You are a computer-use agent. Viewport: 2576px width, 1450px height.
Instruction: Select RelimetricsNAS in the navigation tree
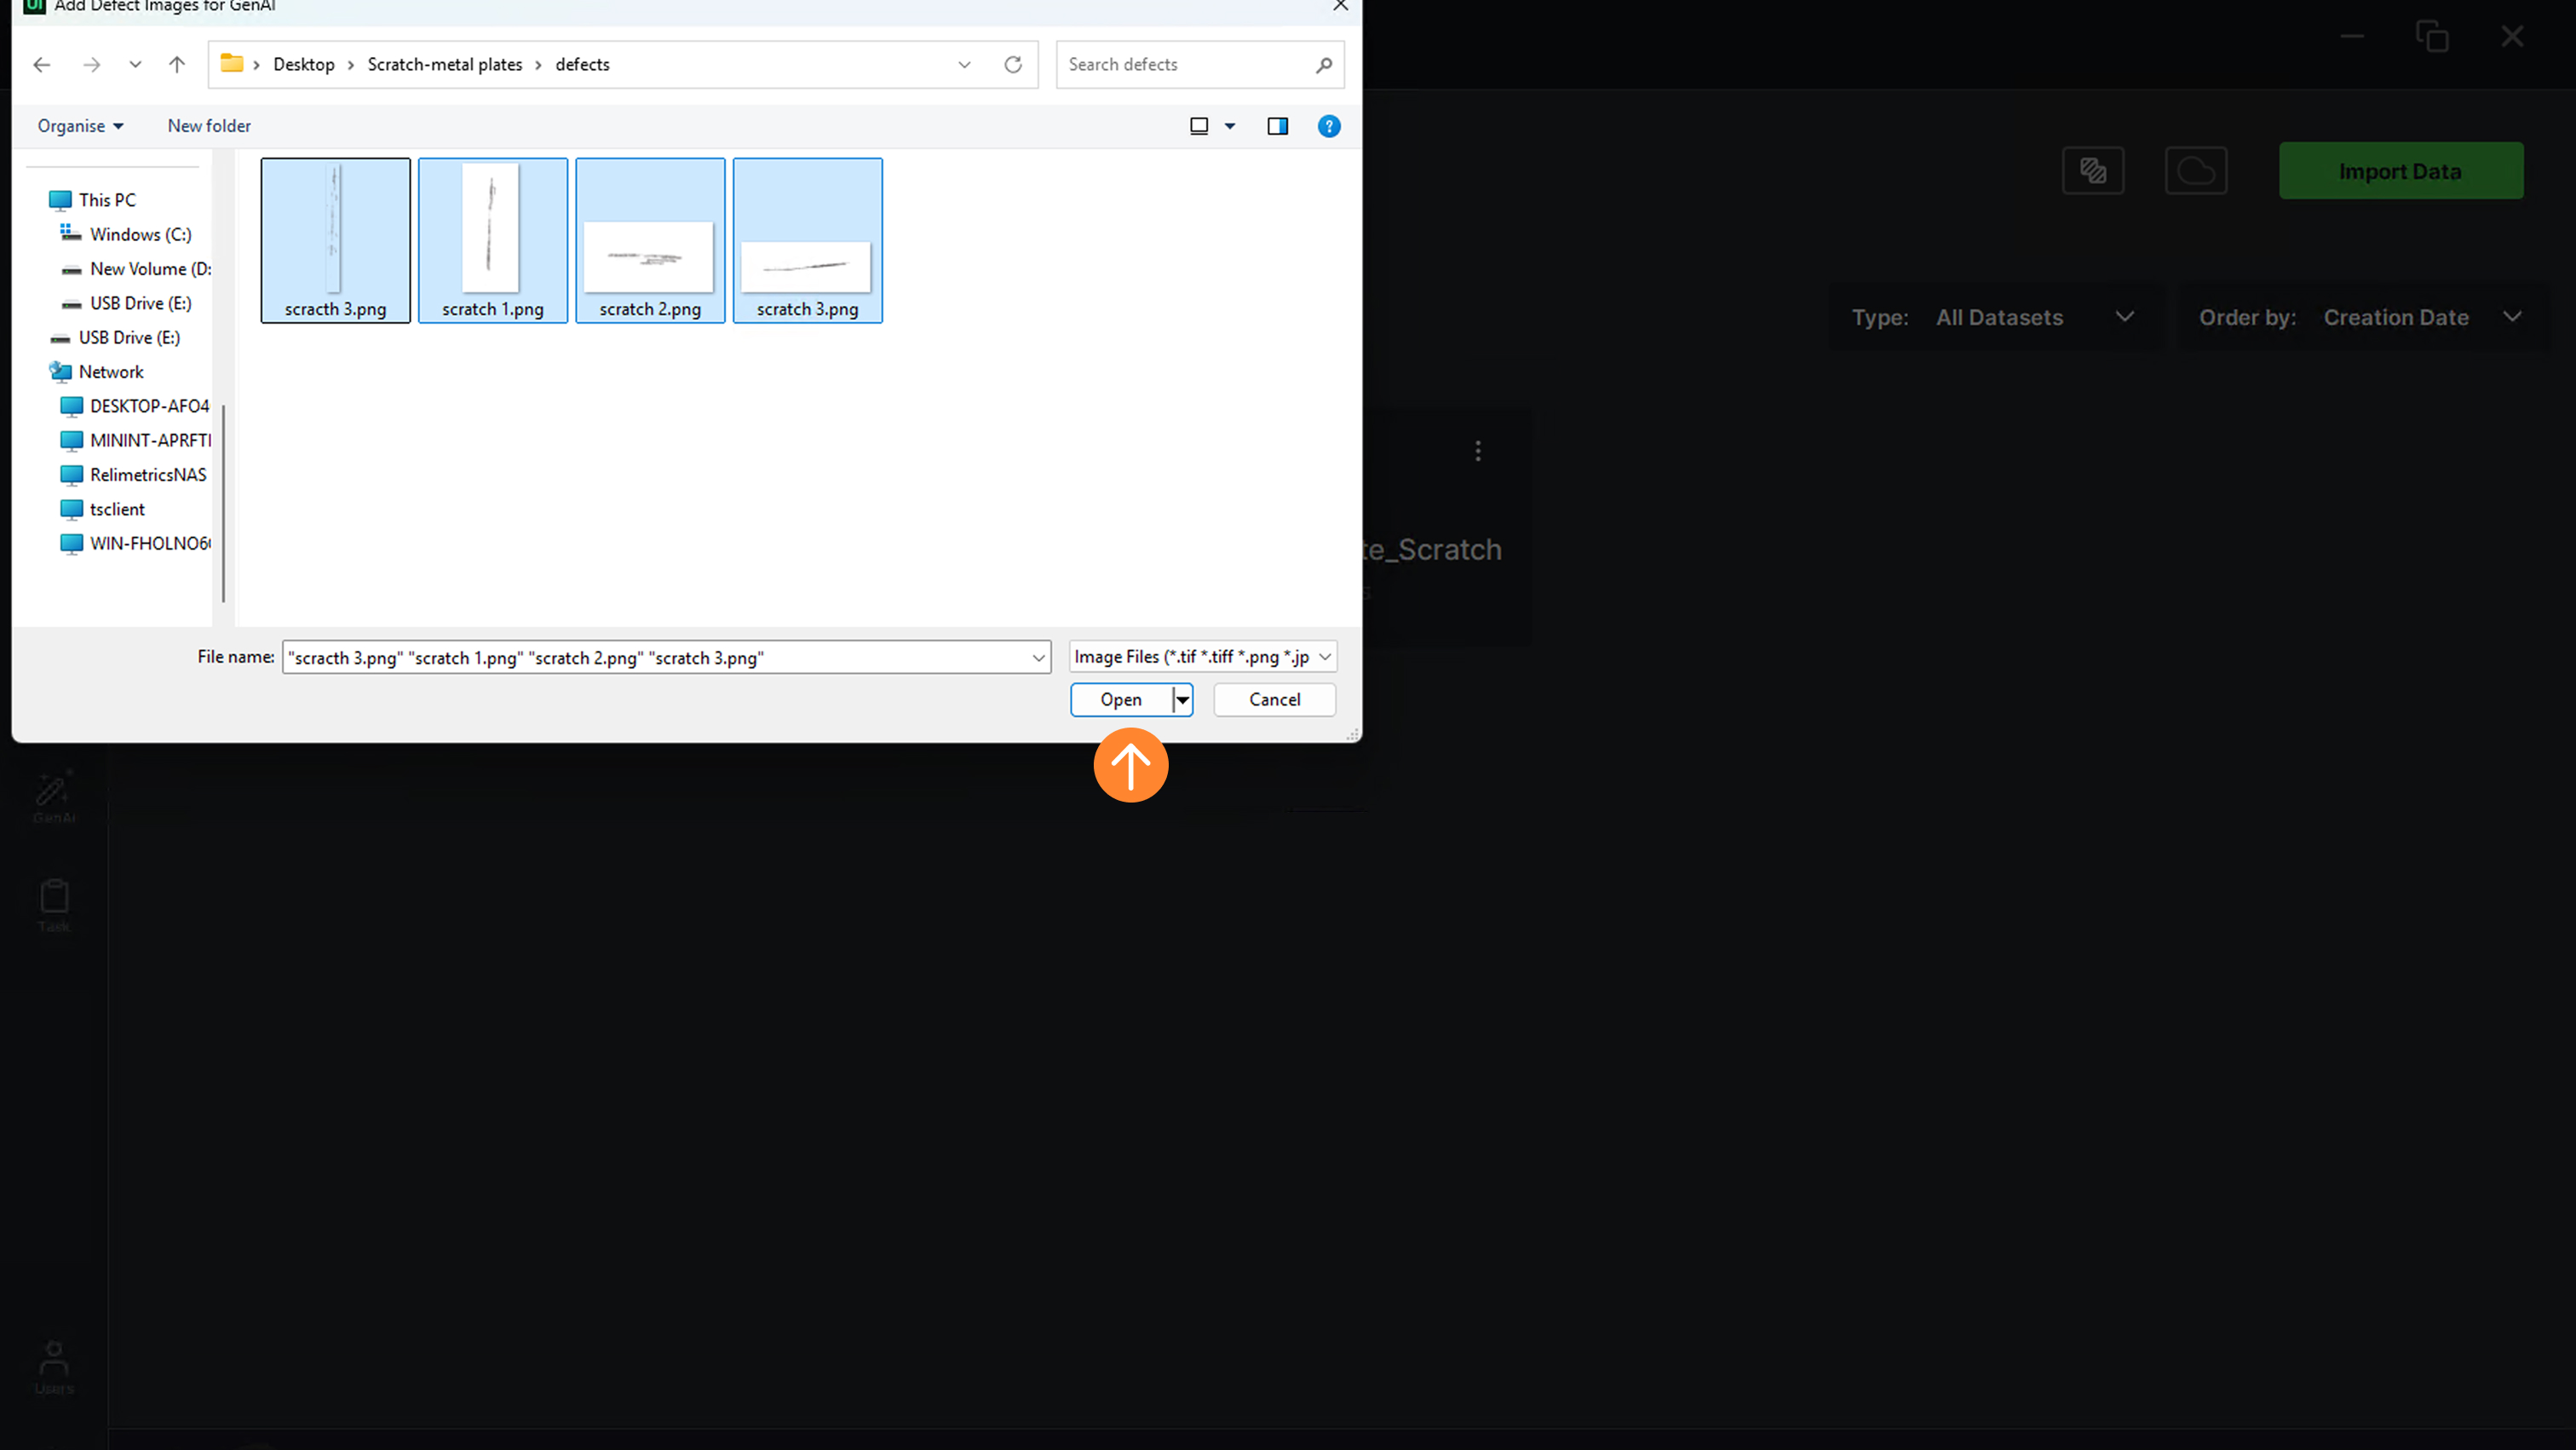[x=148, y=475]
